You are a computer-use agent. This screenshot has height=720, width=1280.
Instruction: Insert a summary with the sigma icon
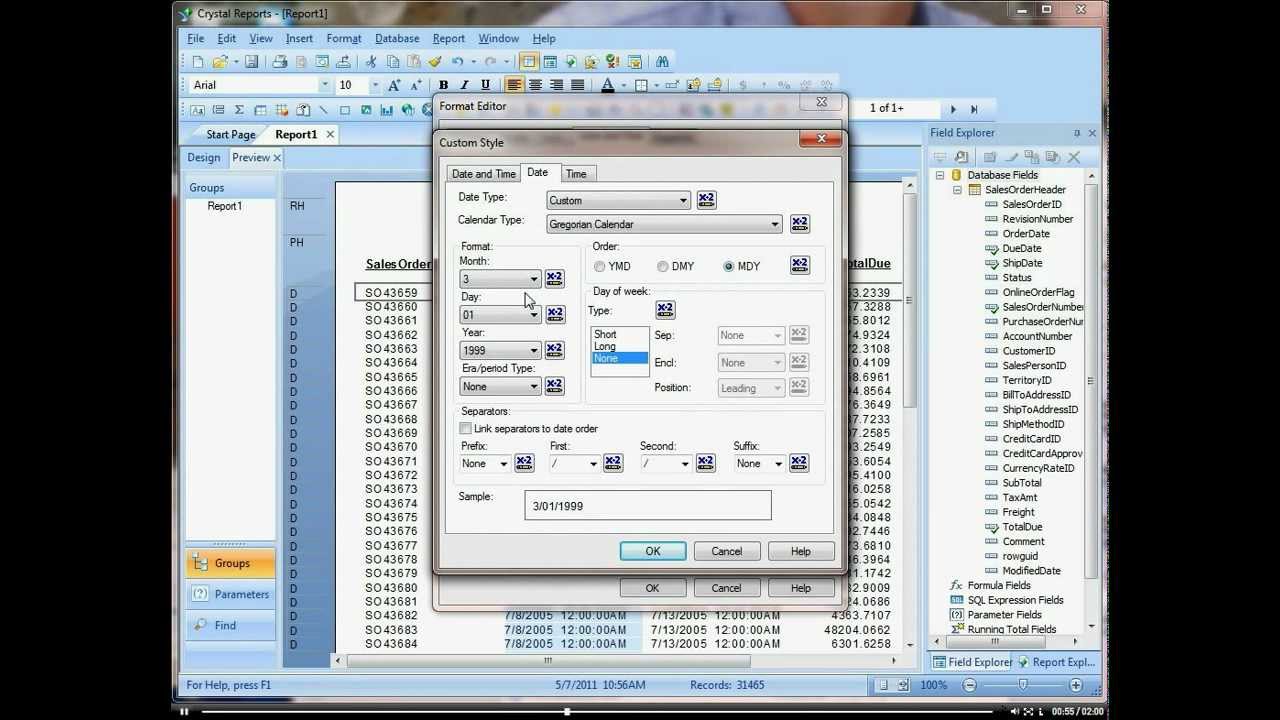point(239,110)
